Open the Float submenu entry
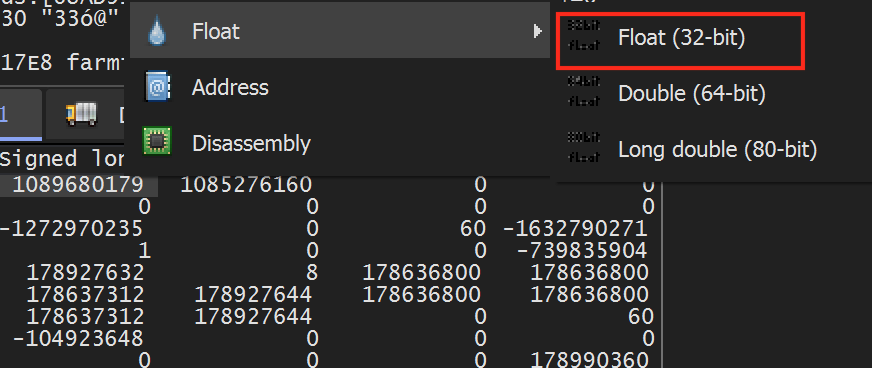Viewport: 872px width, 368px height. [x=339, y=31]
